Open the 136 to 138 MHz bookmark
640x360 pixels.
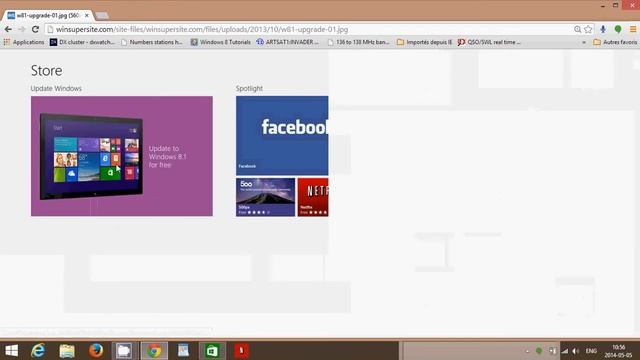358,42
